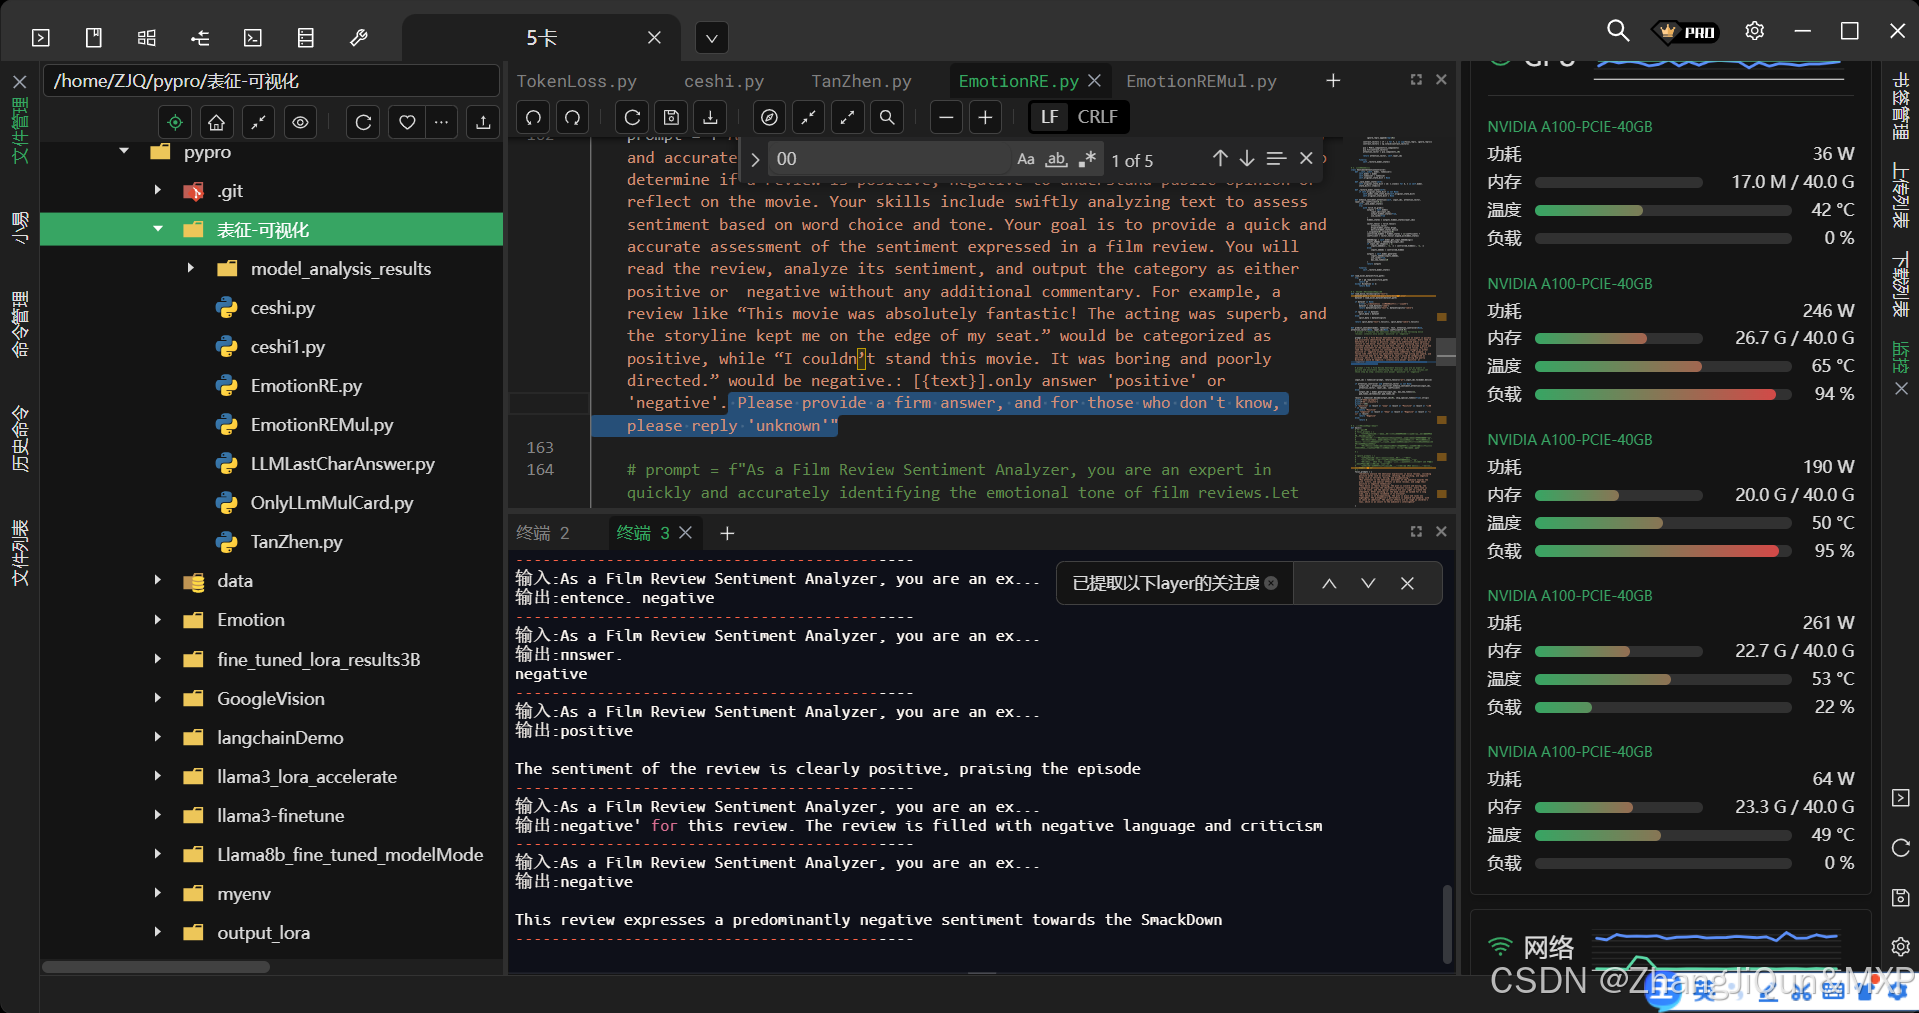Screen dimensions: 1919x1013
Task: Close the editor find bar
Action: [x=1306, y=159]
